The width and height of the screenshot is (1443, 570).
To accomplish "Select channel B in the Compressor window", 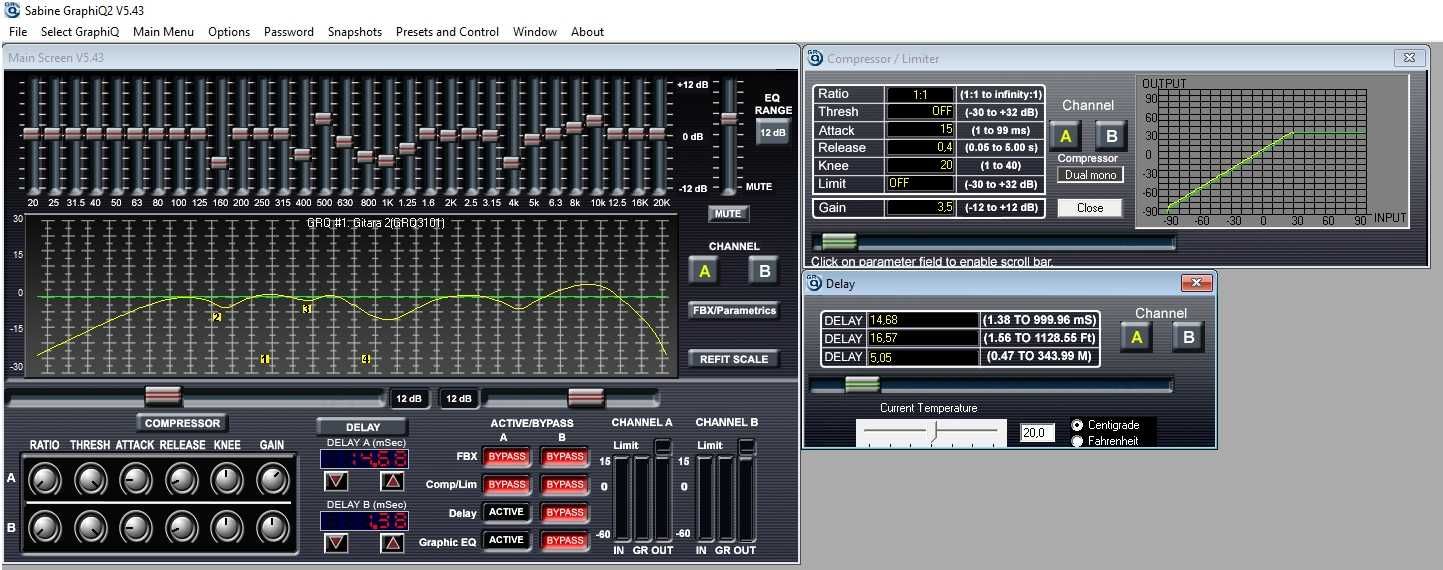I will [1110, 136].
